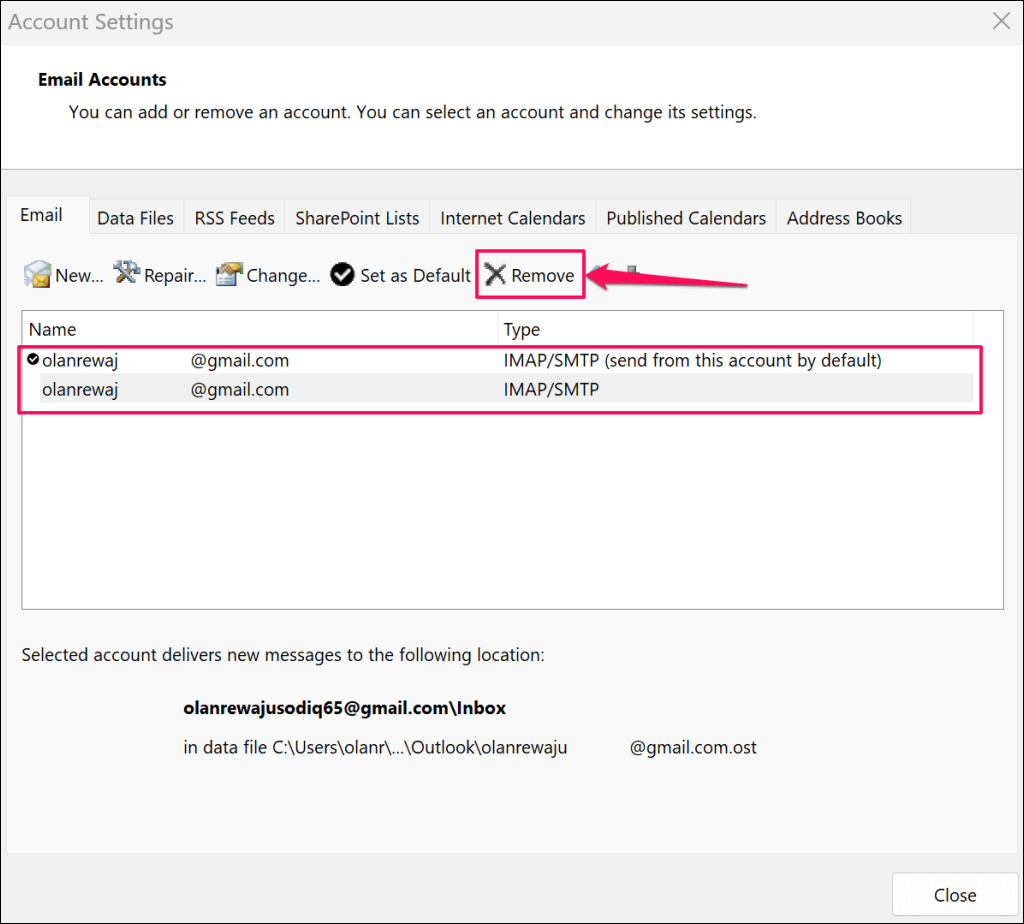The image size is (1024, 924).
Task: Click the Change account icon
Action: coord(230,275)
